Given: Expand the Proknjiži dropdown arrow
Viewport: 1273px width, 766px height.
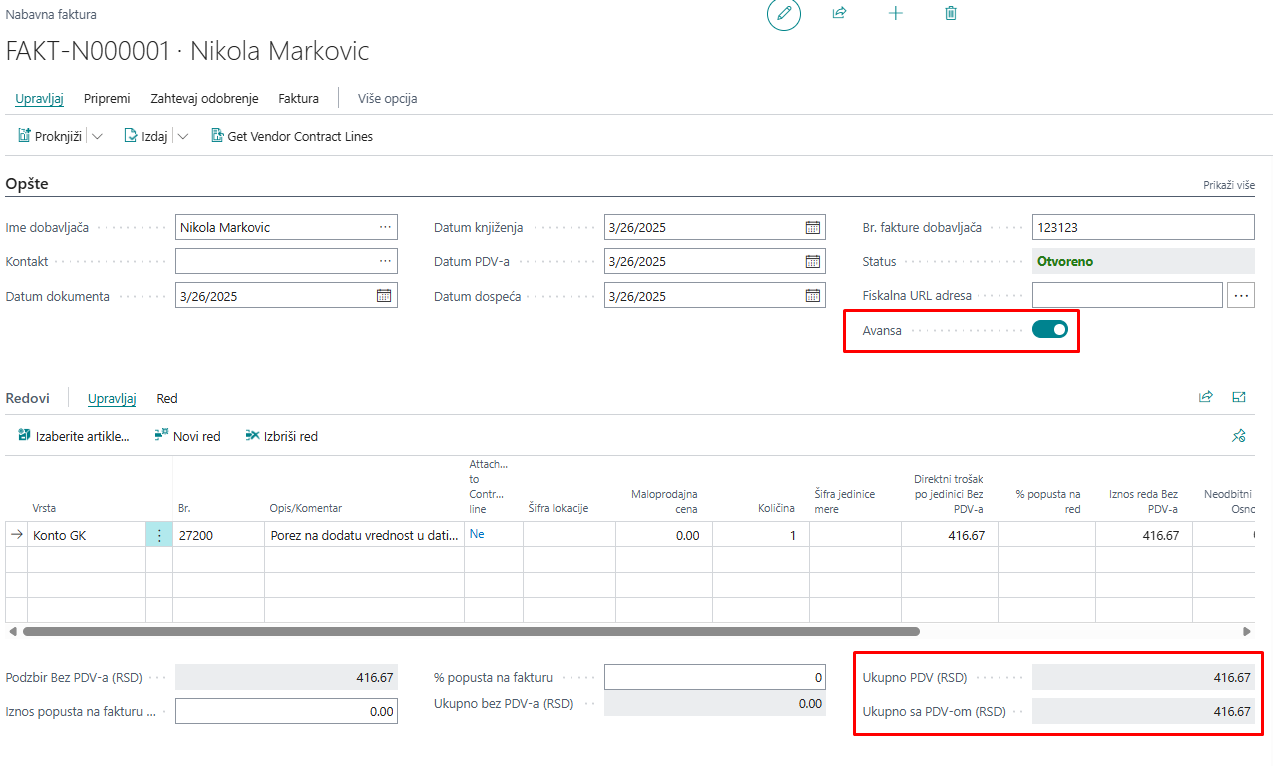Looking at the screenshot, I should (x=98, y=137).
